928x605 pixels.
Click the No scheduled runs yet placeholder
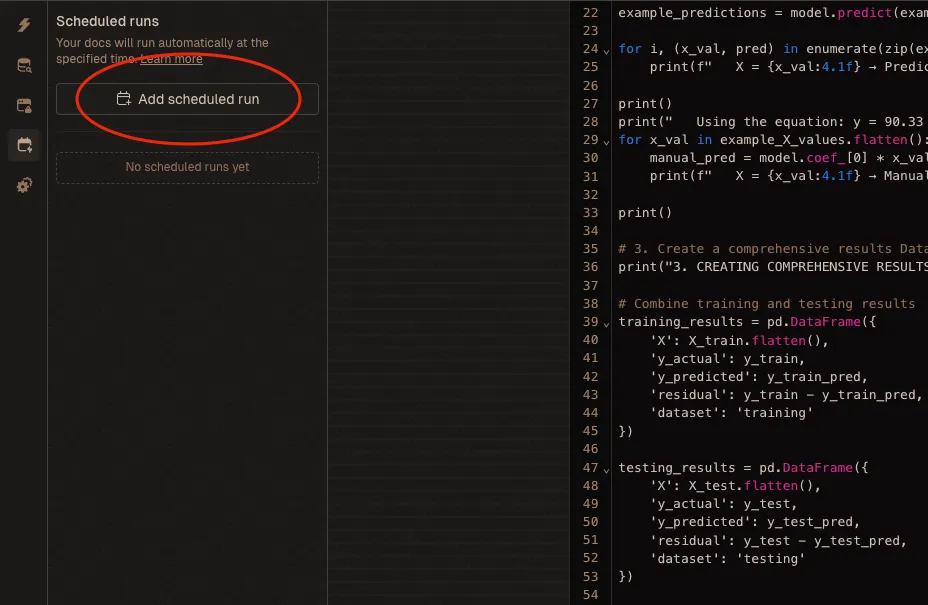click(x=187, y=167)
